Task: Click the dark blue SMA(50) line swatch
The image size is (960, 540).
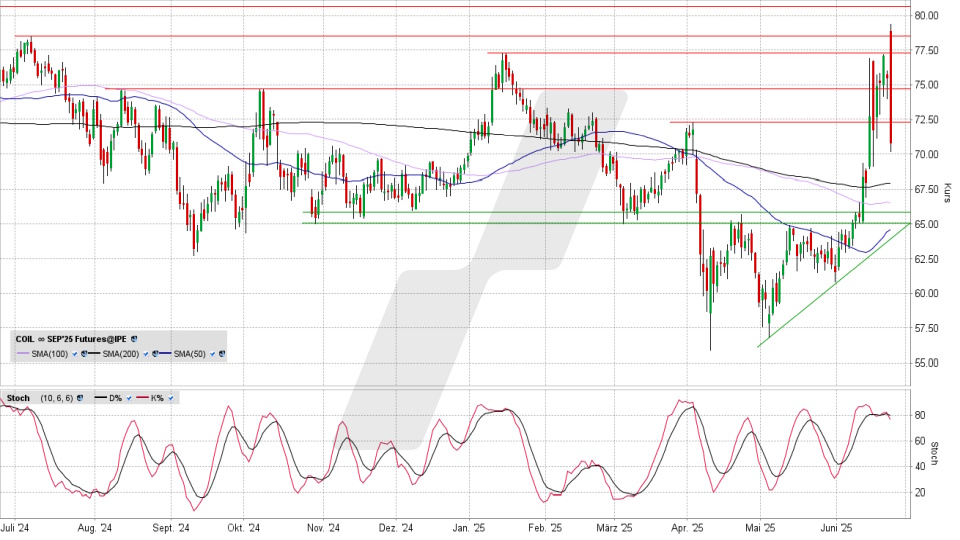Action: point(165,353)
